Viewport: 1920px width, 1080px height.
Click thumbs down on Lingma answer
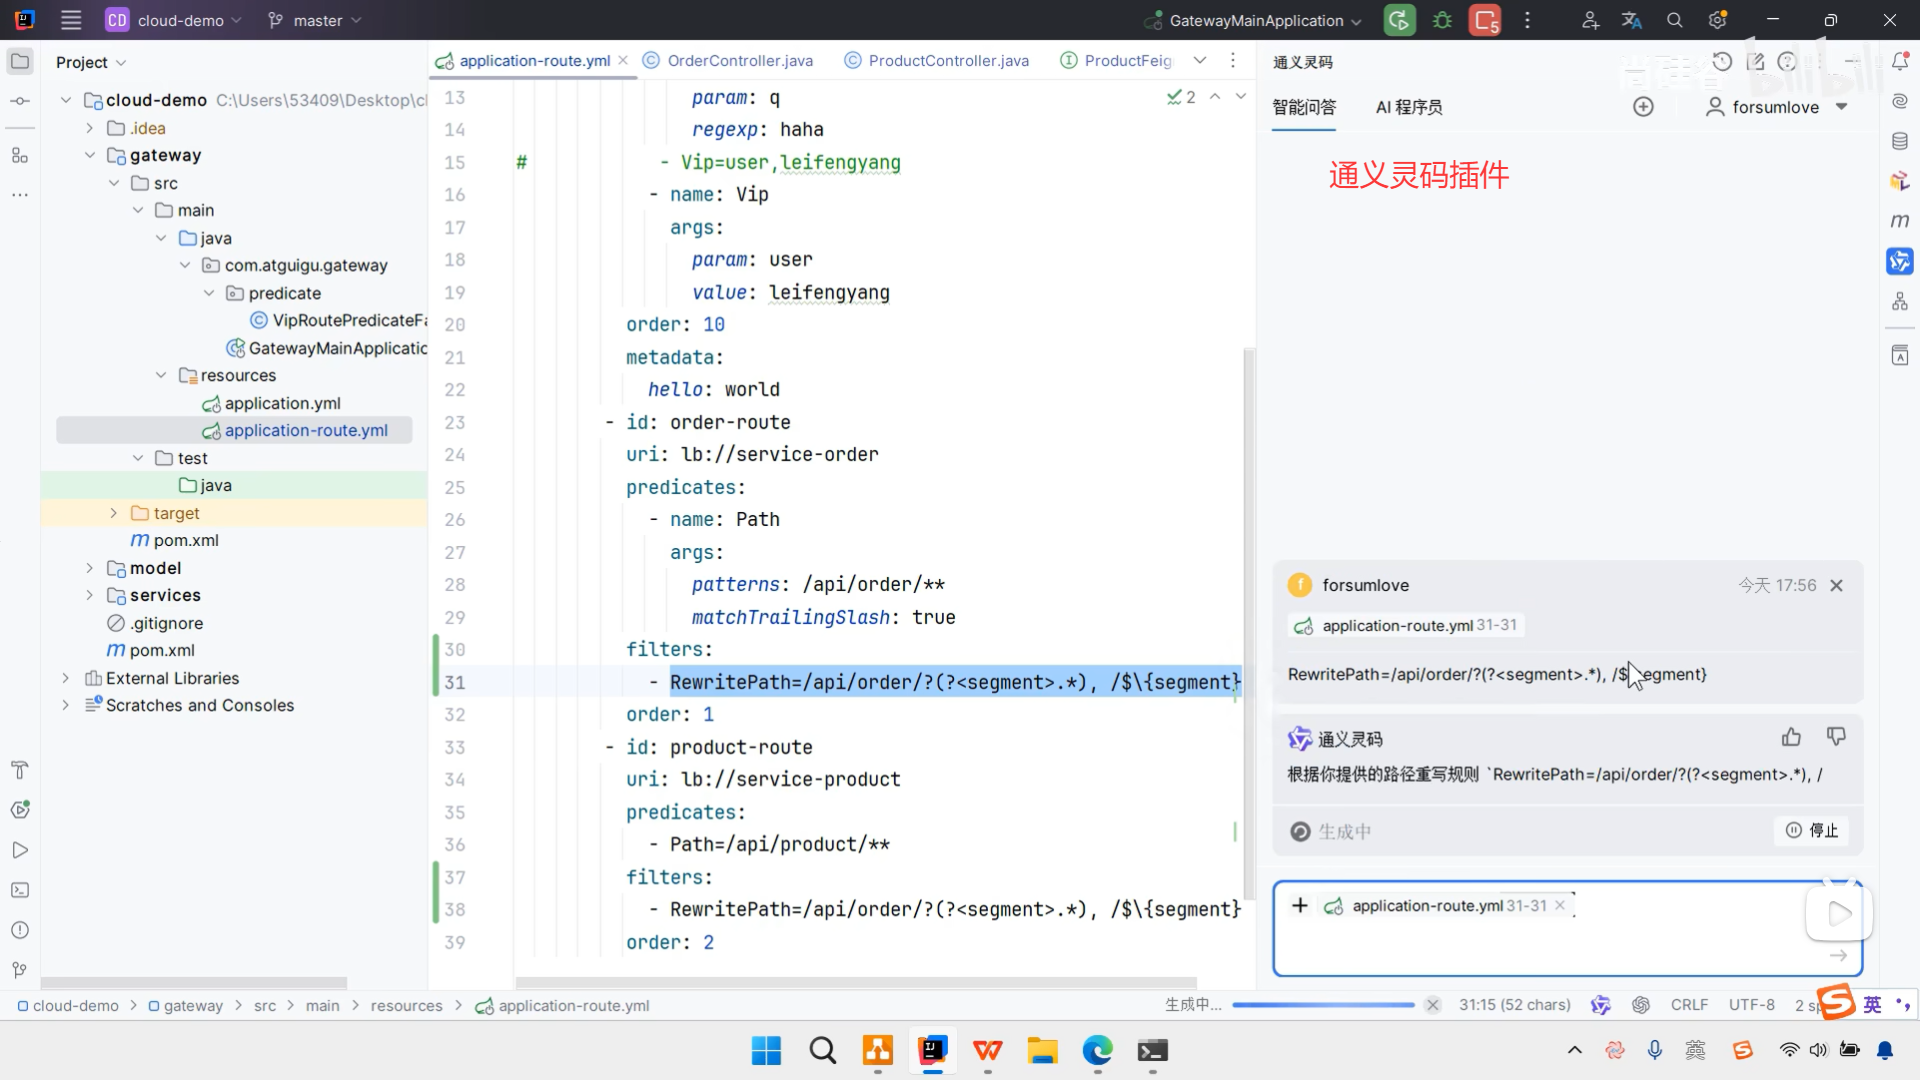point(1836,738)
